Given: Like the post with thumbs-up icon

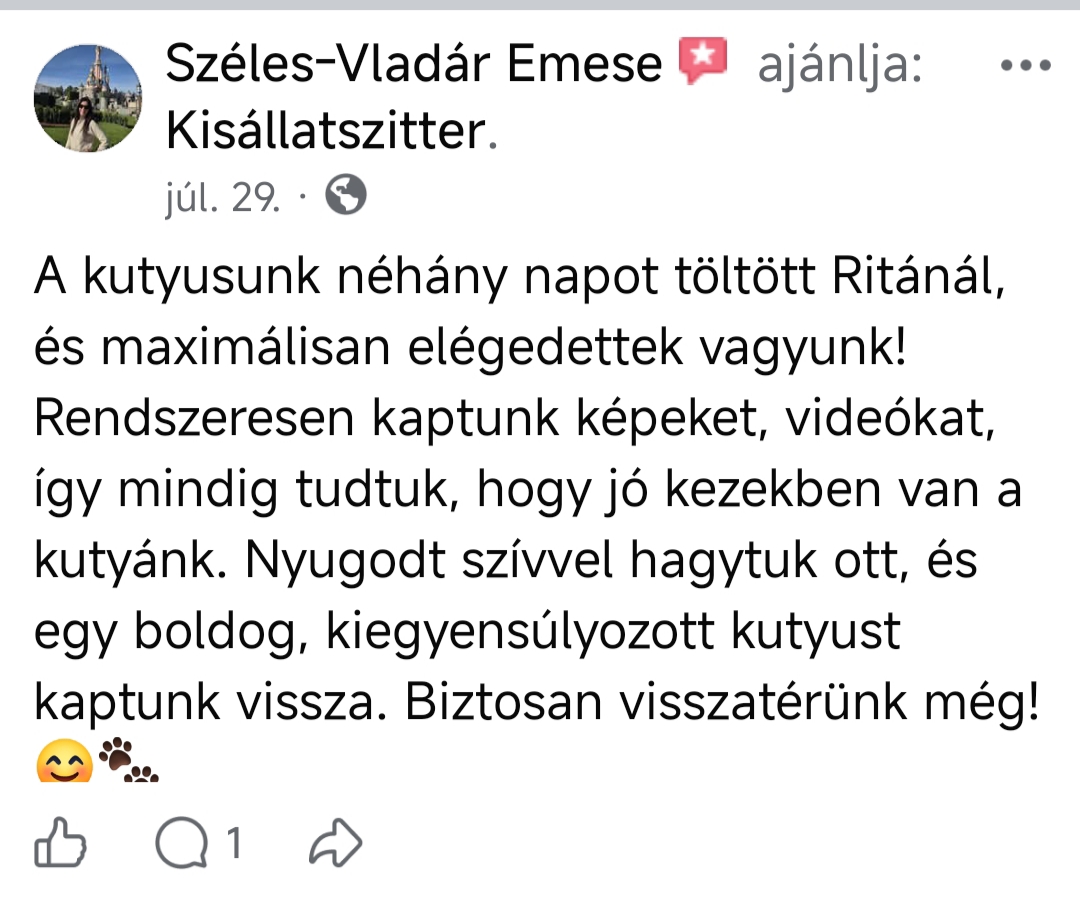Looking at the screenshot, I should pyautogui.click(x=59, y=845).
